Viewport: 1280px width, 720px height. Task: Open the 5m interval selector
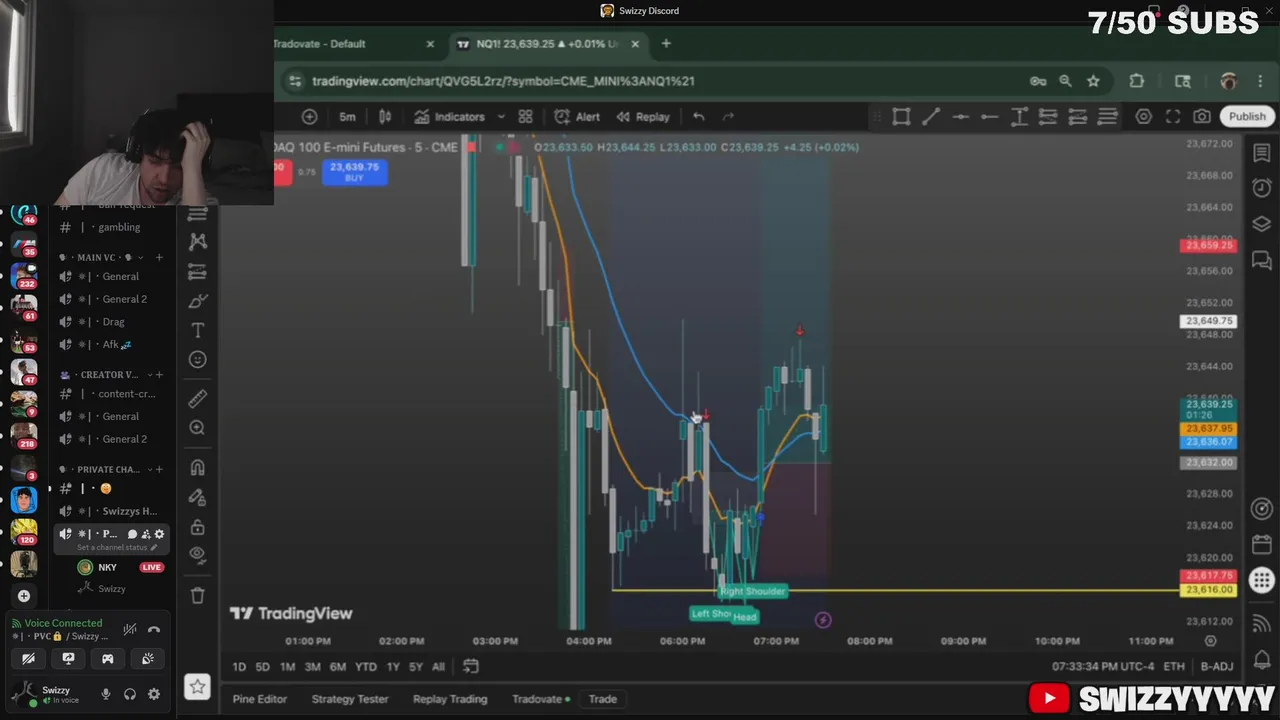[347, 117]
